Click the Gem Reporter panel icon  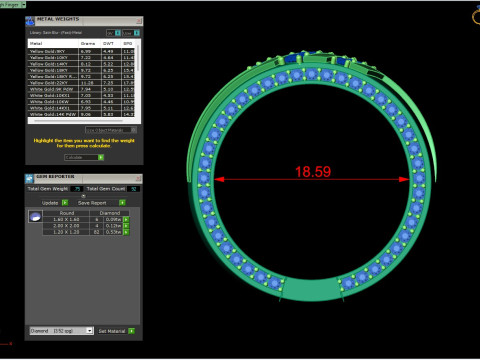click(30, 179)
